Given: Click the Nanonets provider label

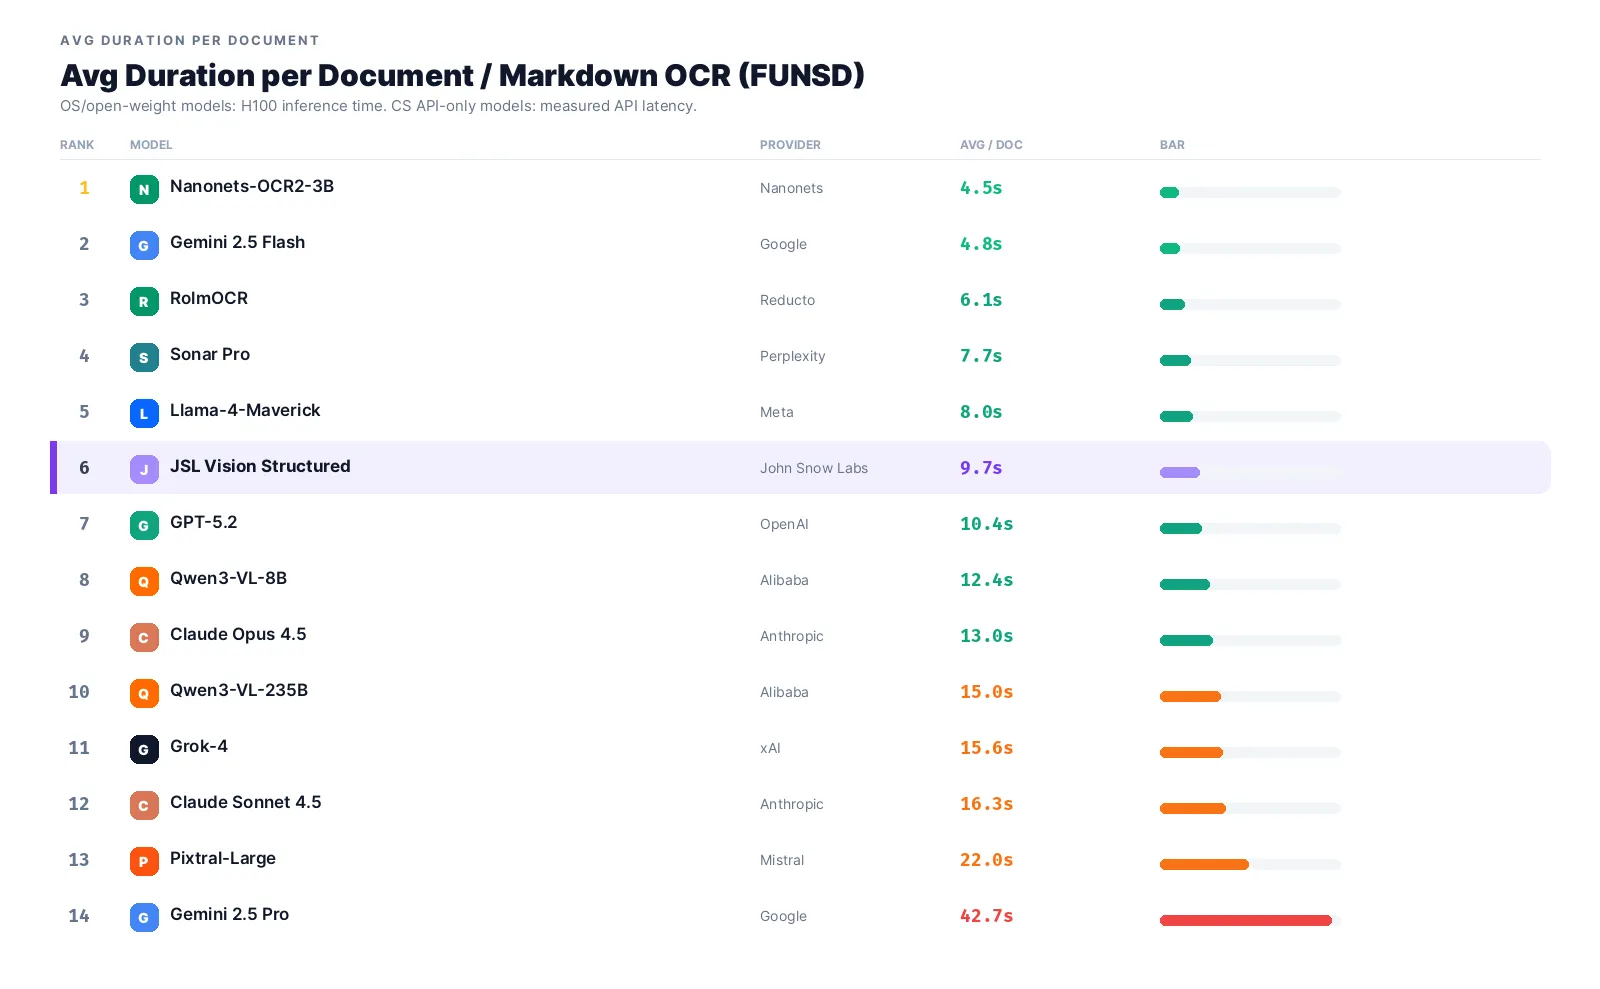Looking at the screenshot, I should [x=791, y=188].
